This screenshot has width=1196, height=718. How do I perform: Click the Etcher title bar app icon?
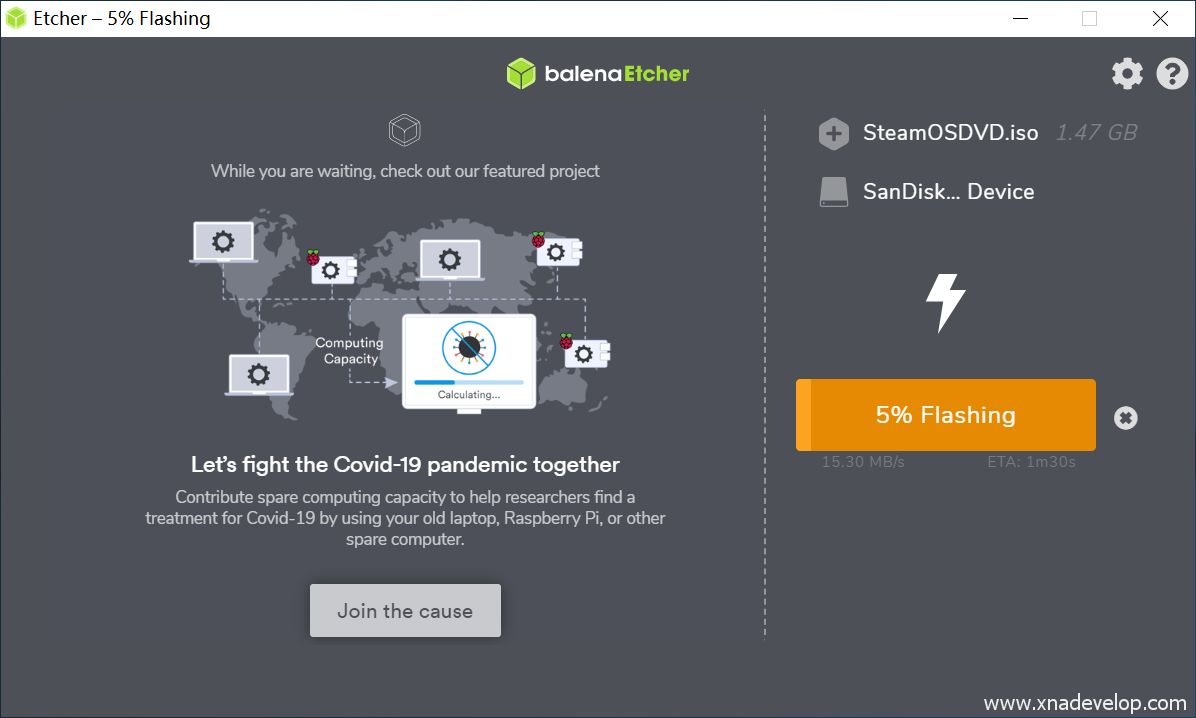pyautogui.click(x=15, y=18)
